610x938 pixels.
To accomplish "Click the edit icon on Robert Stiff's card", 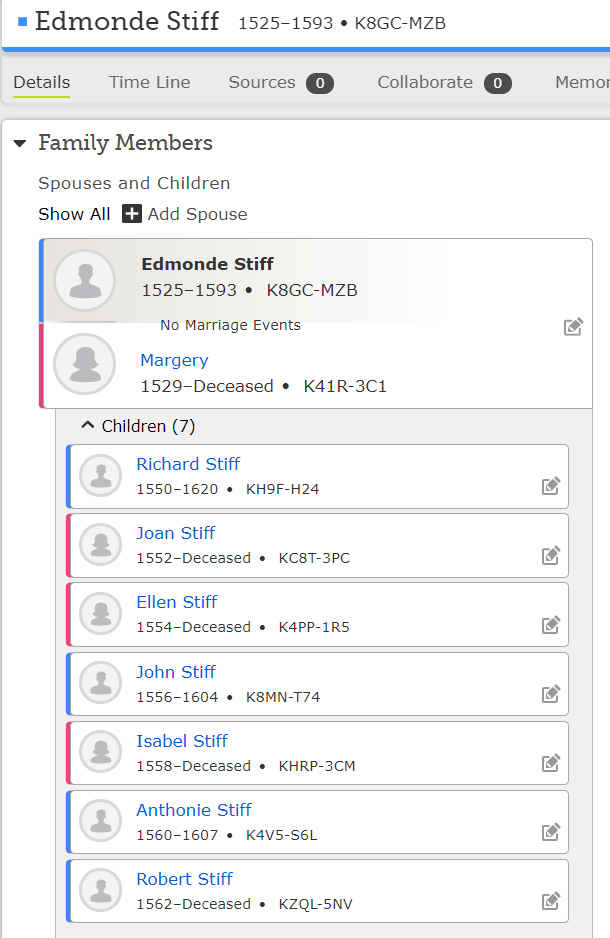I will click(551, 900).
